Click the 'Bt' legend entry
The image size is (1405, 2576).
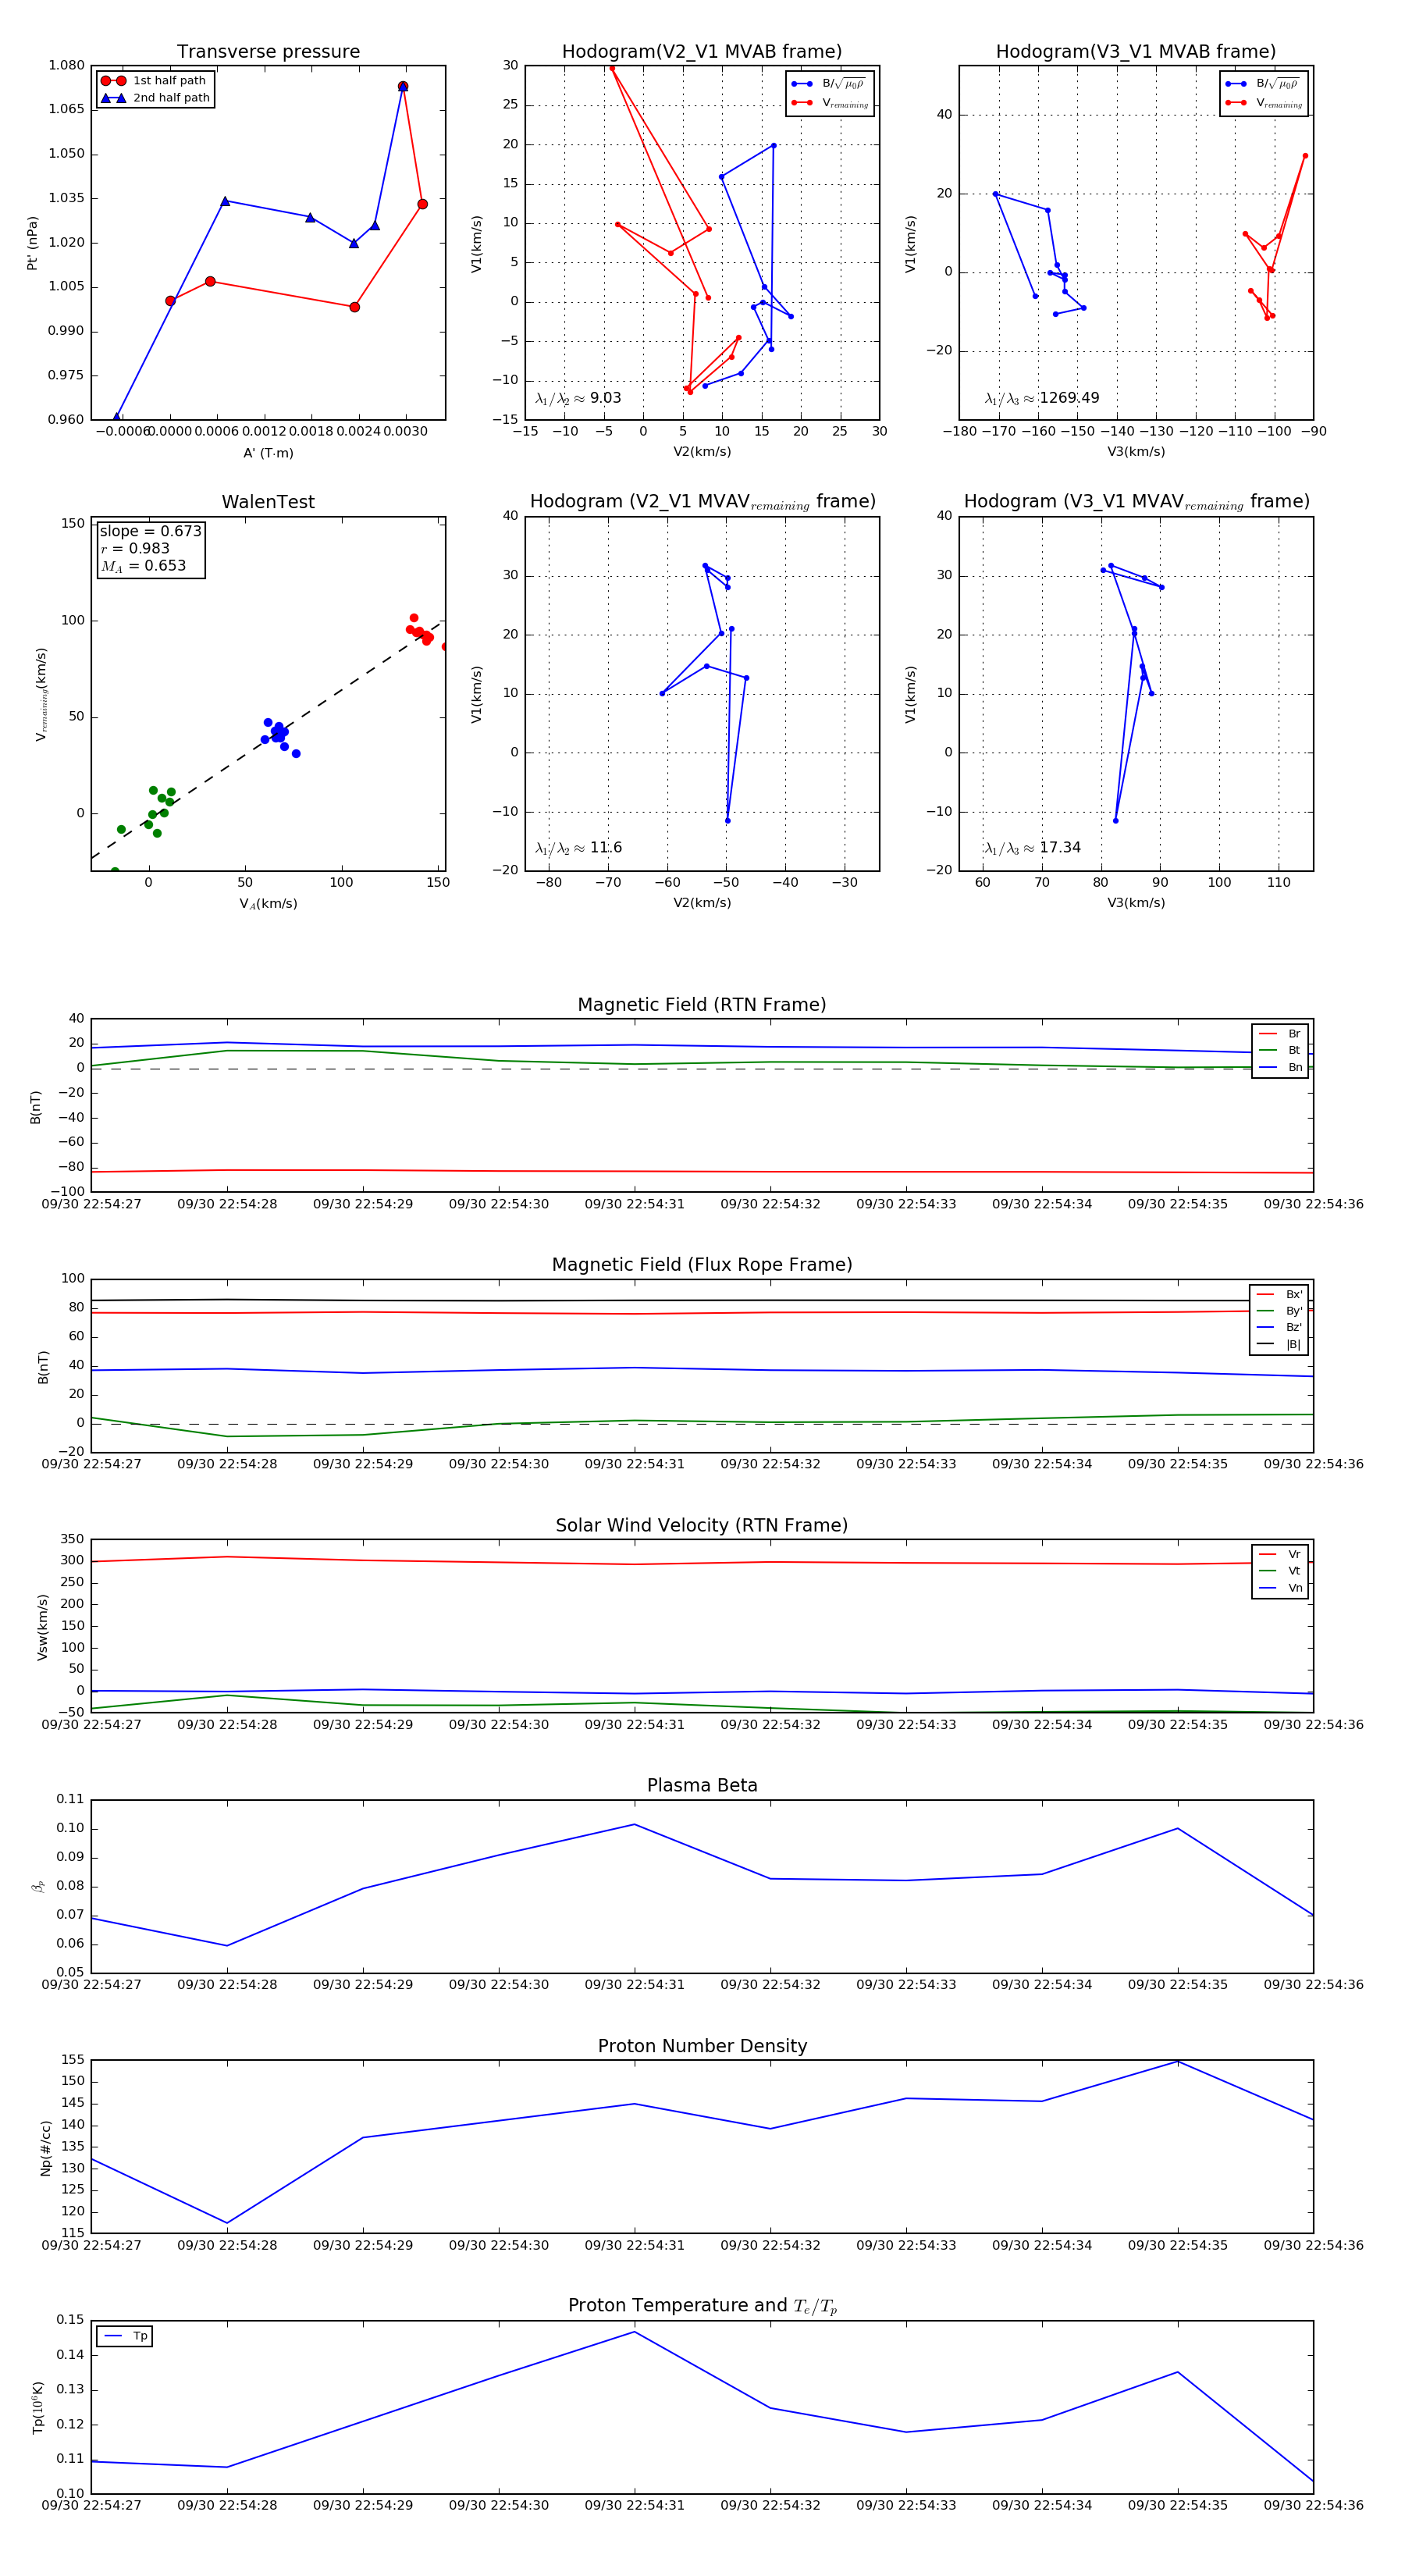pos(1280,1050)
